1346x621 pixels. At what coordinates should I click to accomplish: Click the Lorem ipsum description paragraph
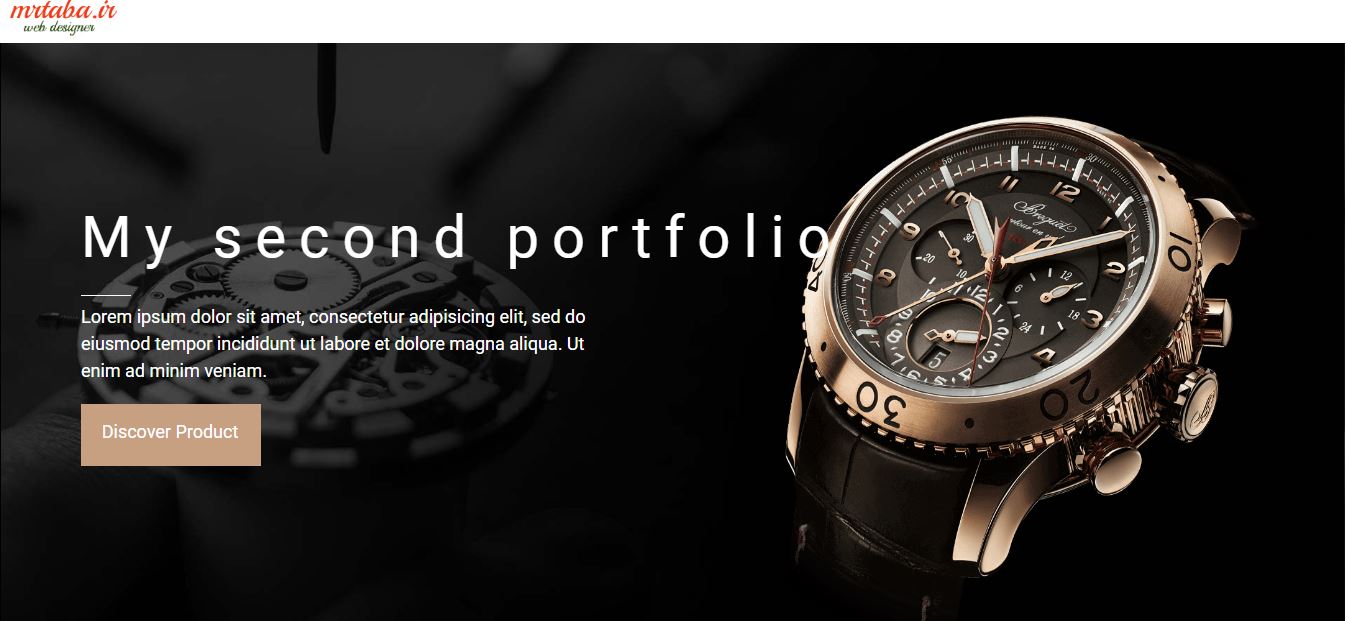333,344
